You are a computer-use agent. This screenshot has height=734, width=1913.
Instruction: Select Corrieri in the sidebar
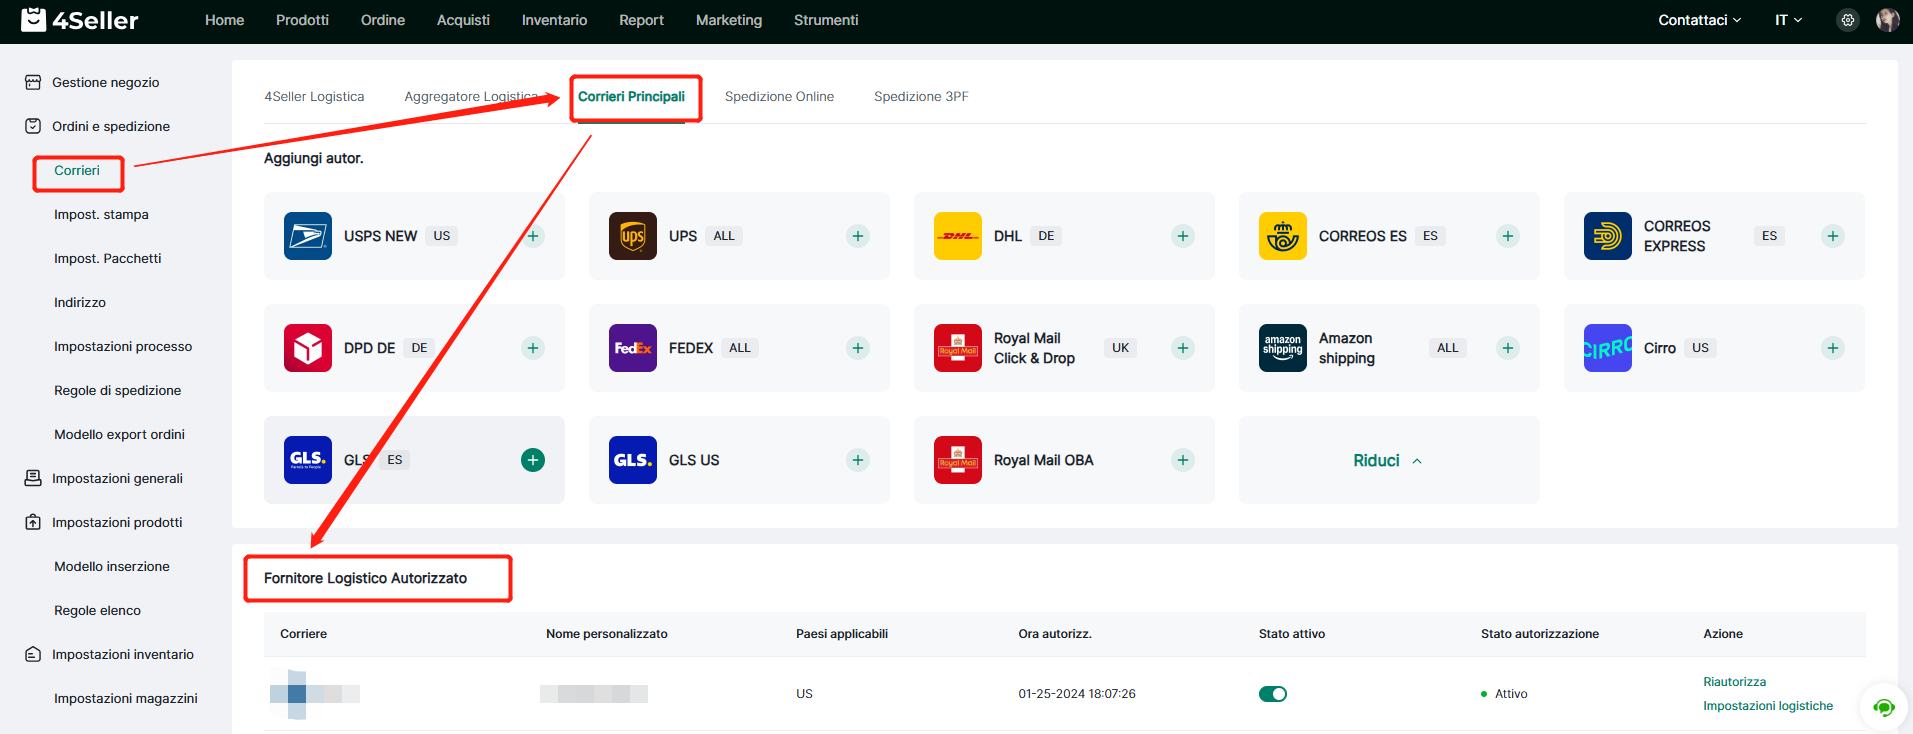pyautogui.click(x=77, y=170)
